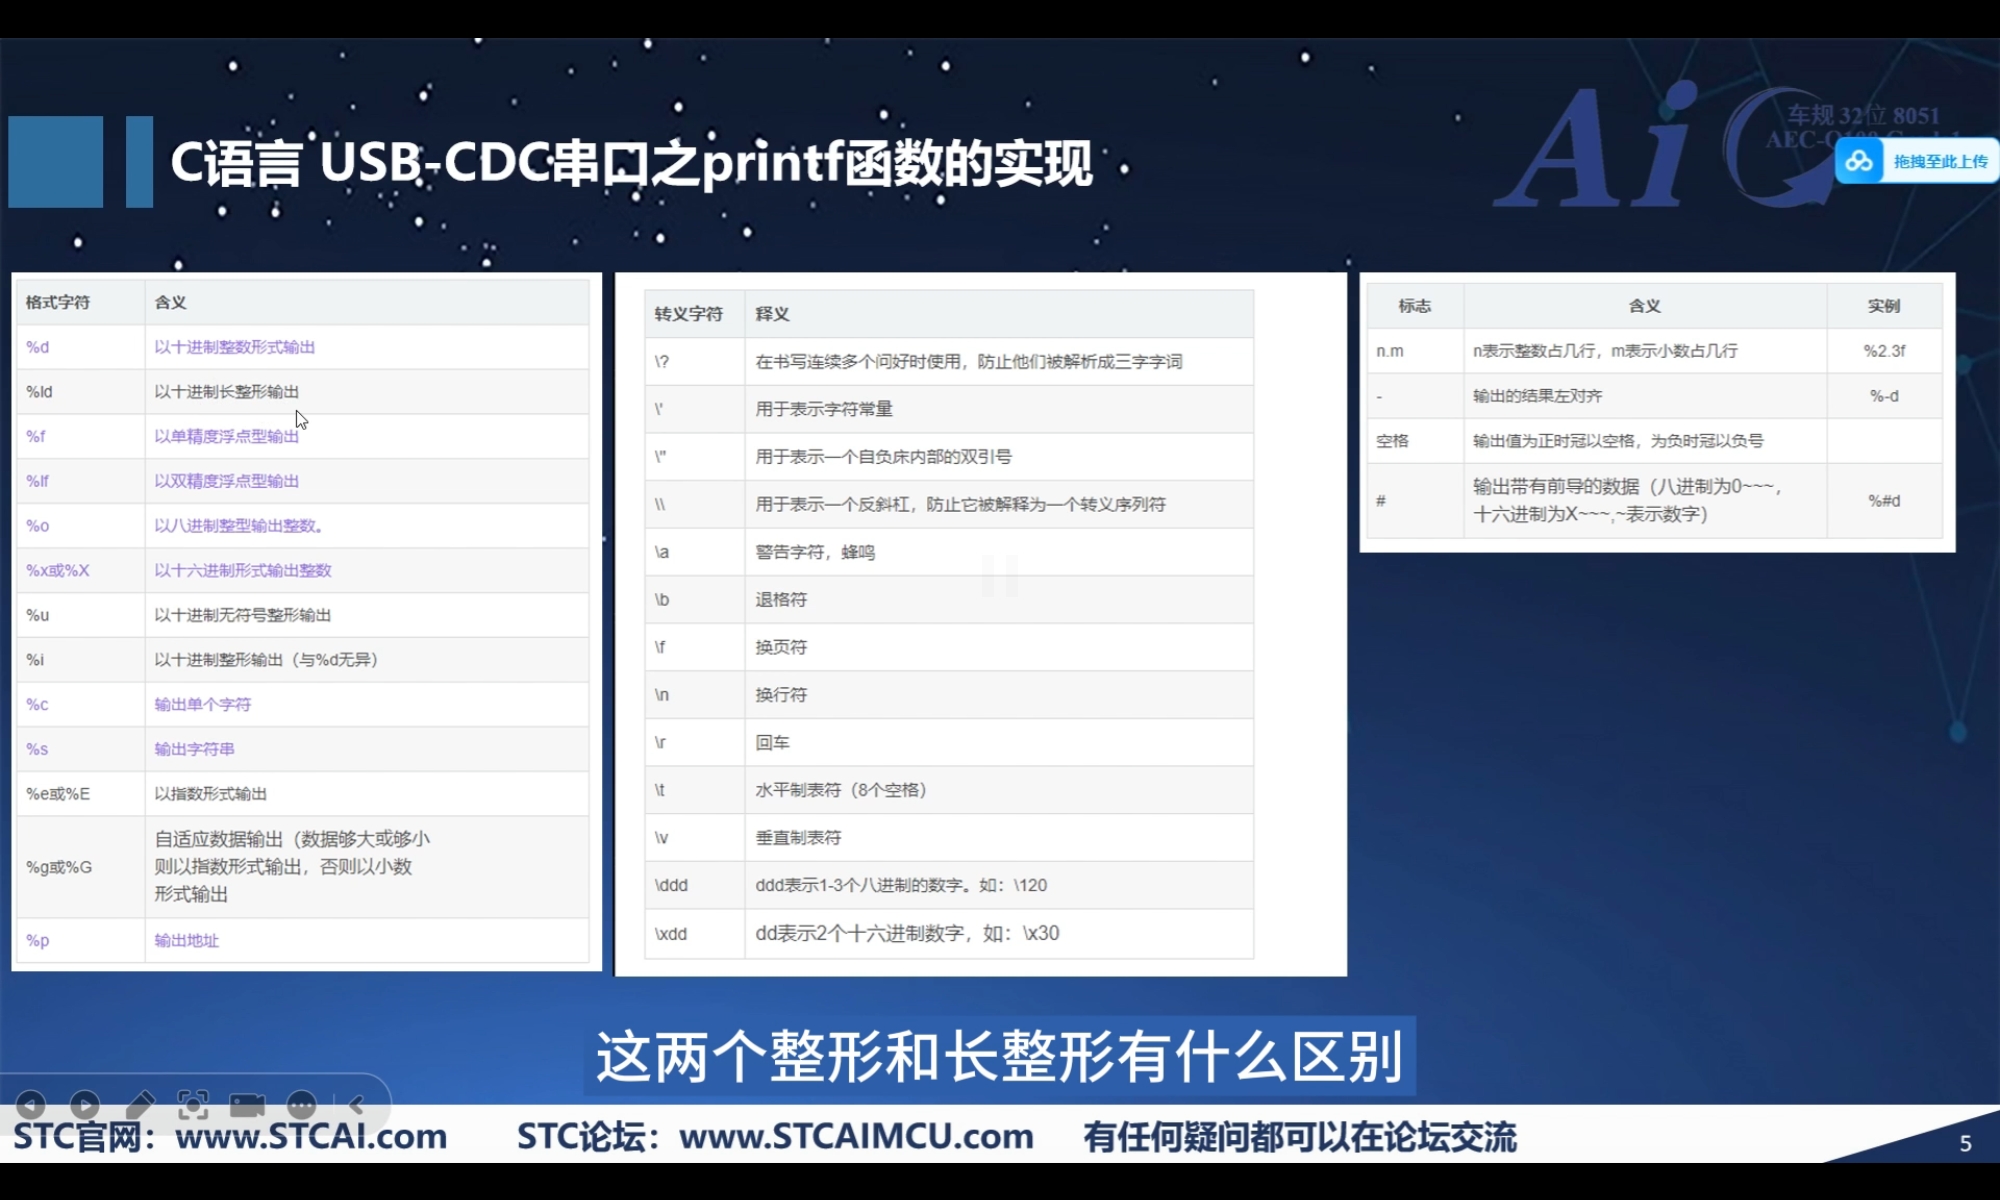This screenshot has width=2000, height=1200.
Task: Click the 以八进制整型输出整数 link
Action: pos(238,525)
